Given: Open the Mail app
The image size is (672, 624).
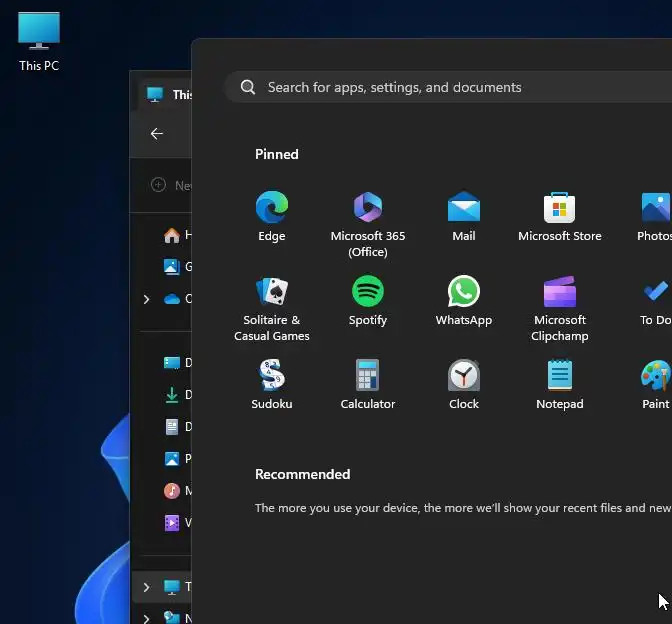Looking at the screenshot, I should (x=464, y=217).
